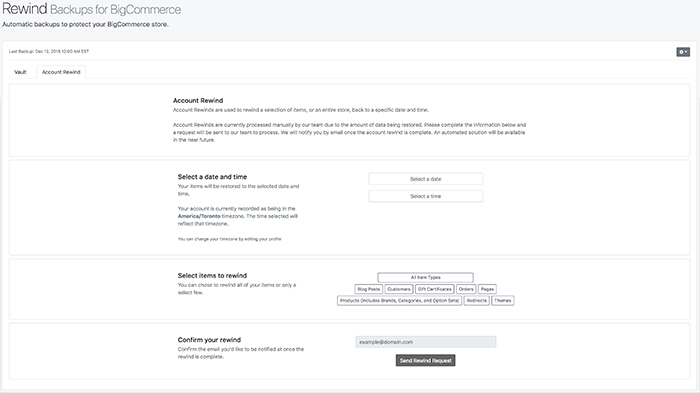Open the Select a date picker

point(425,179)
